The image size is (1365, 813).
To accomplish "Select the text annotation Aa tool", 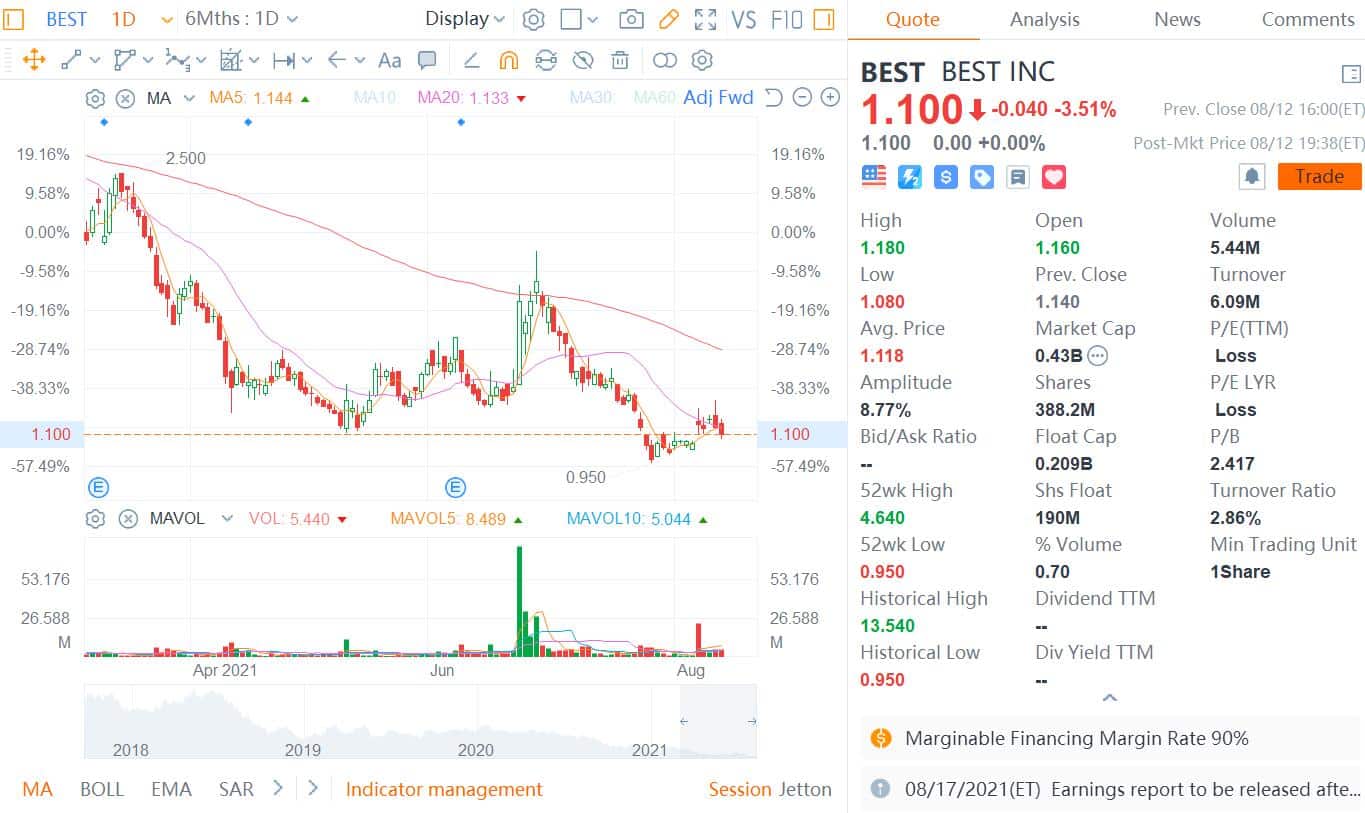I will pyautogui.click(x=389, y=60).
